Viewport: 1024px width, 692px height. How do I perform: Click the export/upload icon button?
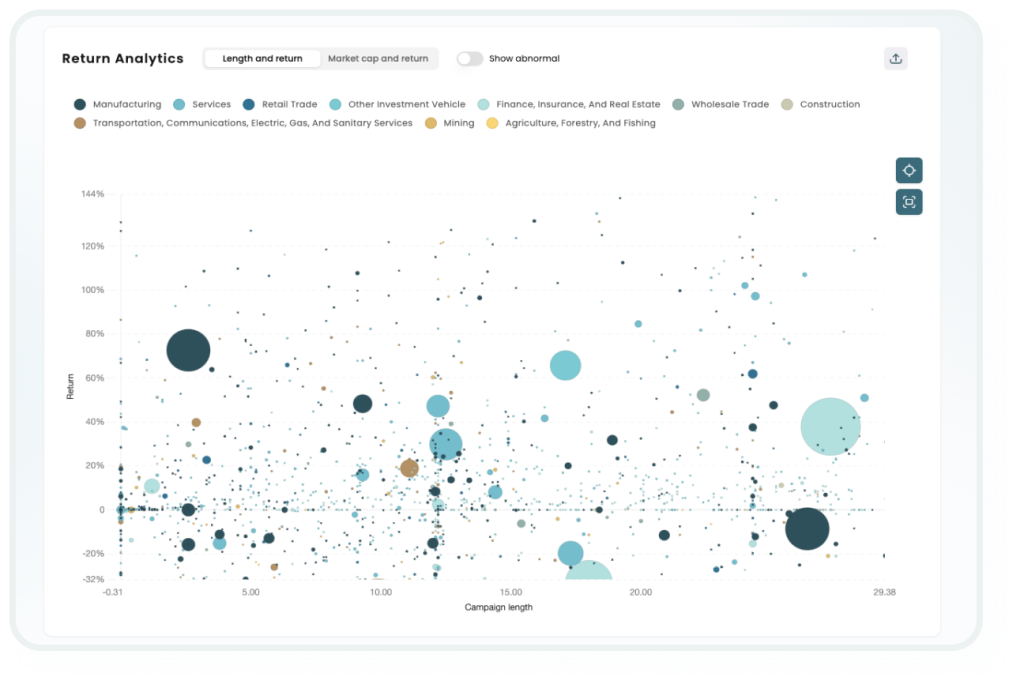tap(896, 59)
